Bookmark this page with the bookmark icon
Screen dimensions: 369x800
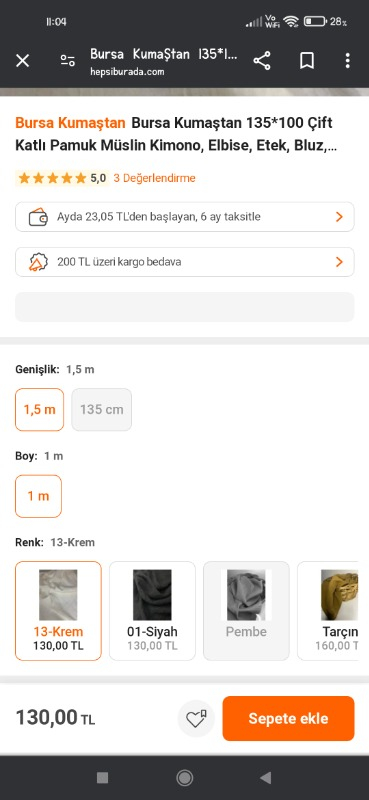pos(307,61)
